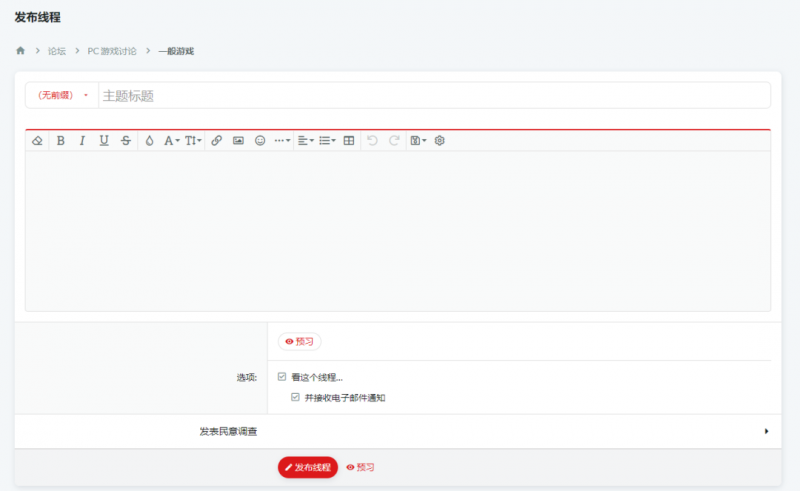800x491 pixels.
Task: Apply strikethrough formatting
Action: 125,141
